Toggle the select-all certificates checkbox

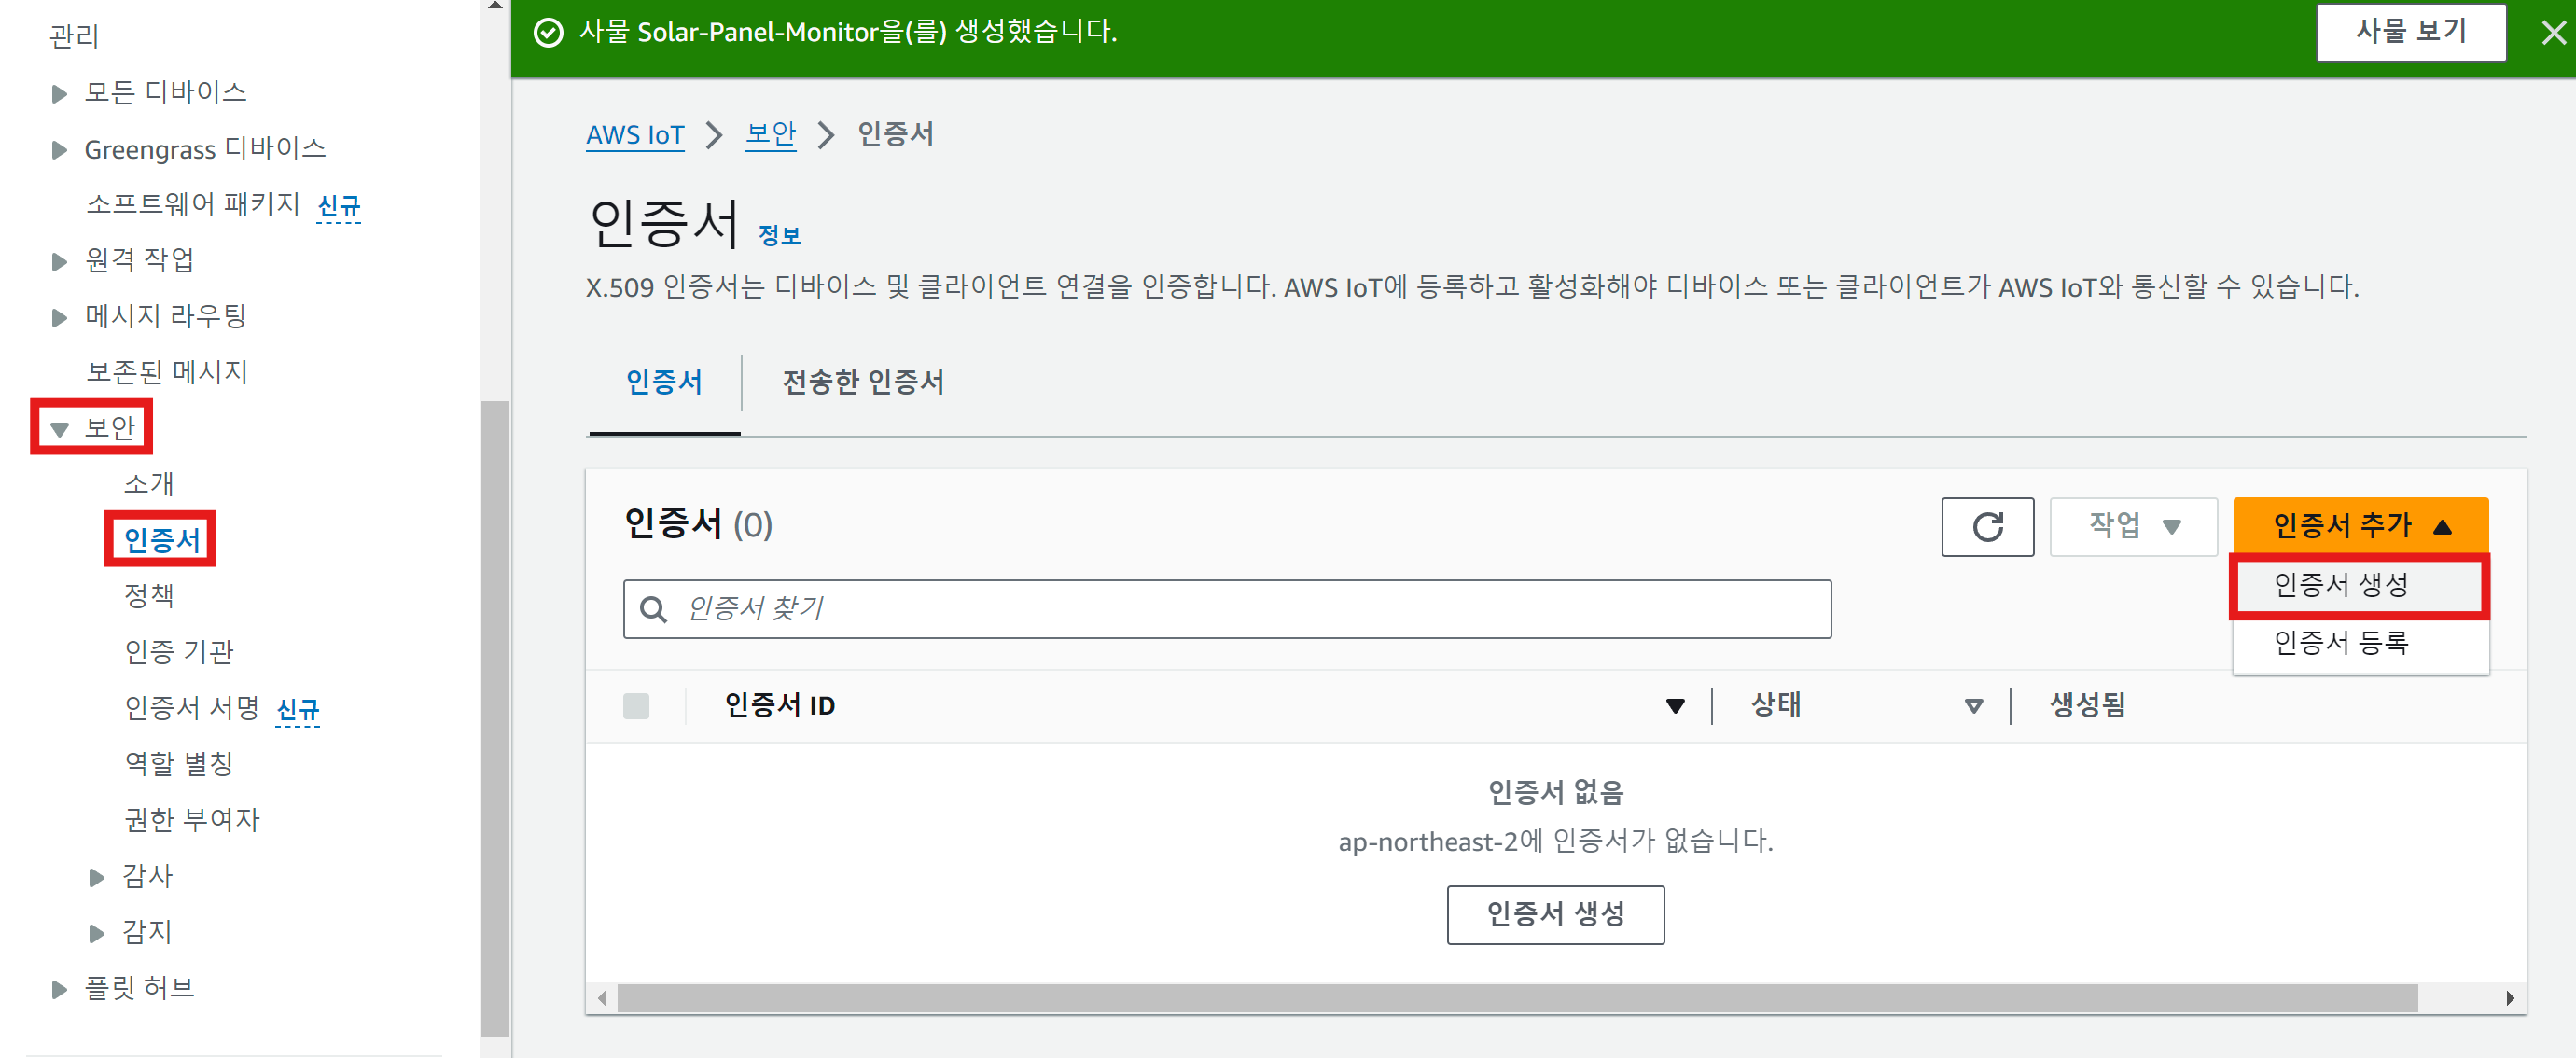(x=636, y=706)
